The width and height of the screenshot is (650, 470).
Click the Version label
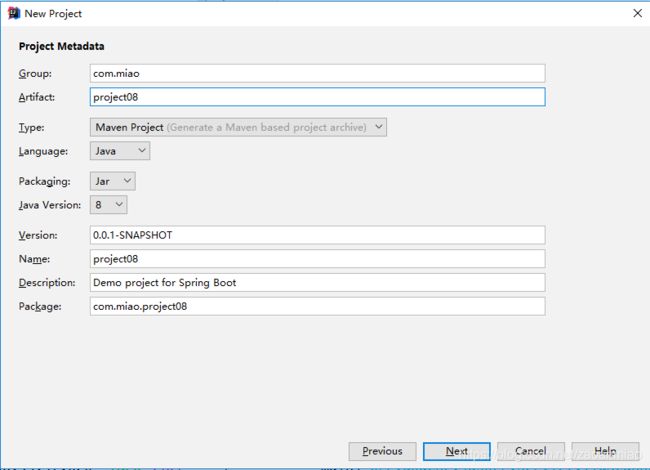(x=38, y=235)
